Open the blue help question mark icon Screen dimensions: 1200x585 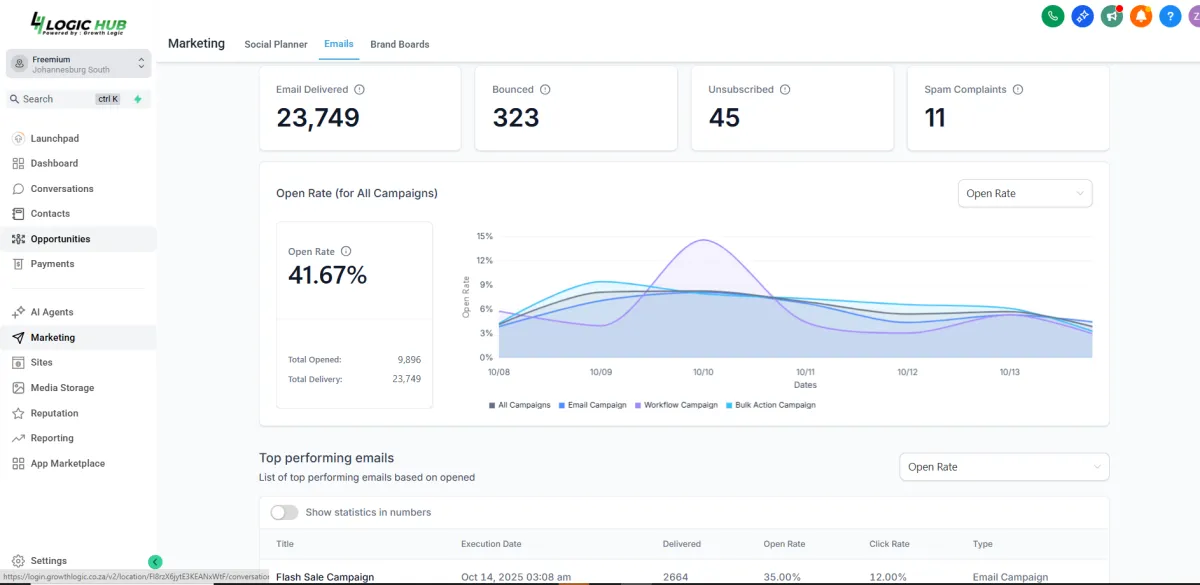coord(1170,16)
